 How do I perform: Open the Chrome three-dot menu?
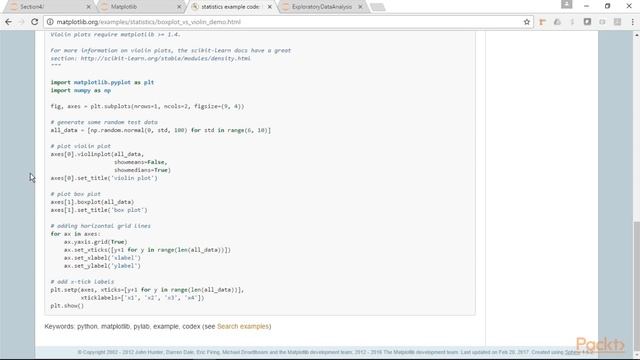click(632, 22)
